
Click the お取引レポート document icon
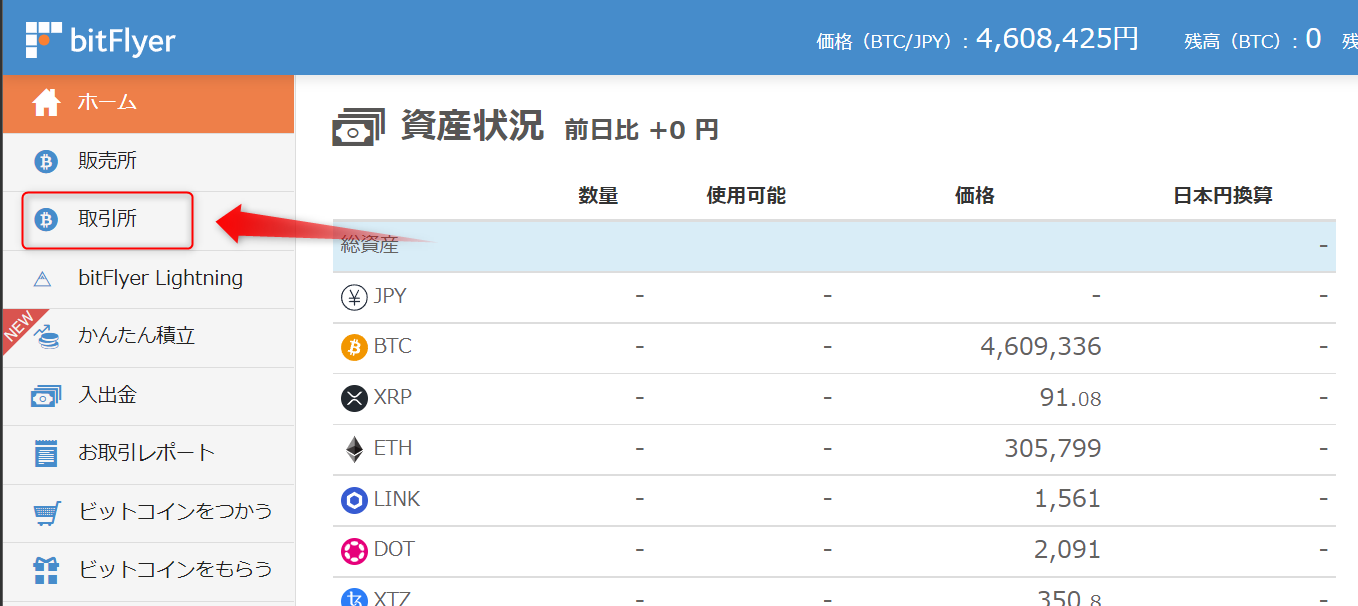[46, 453]
